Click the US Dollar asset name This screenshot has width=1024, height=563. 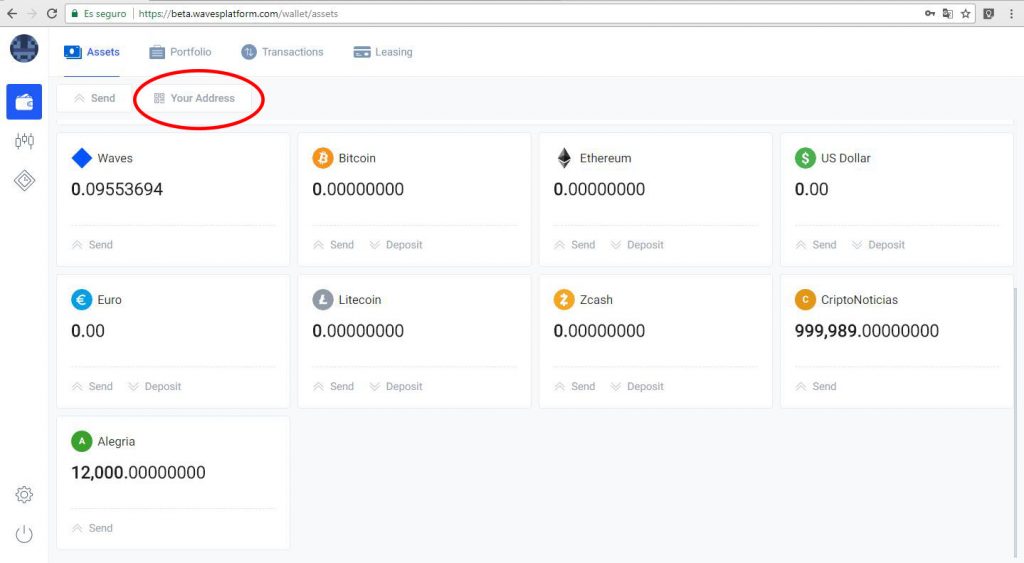pyautogui.click(x=846, y=158)
